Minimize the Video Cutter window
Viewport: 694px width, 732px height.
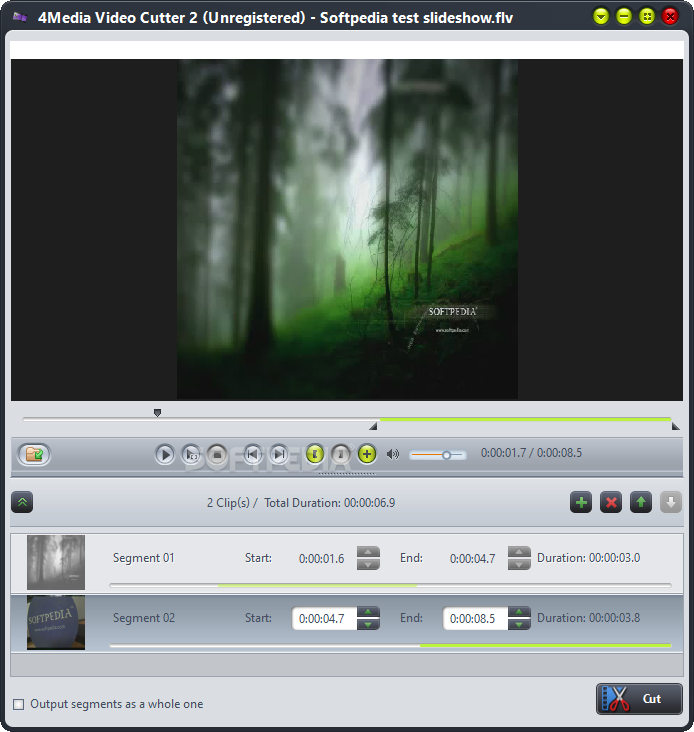click(x=624, y=17)
